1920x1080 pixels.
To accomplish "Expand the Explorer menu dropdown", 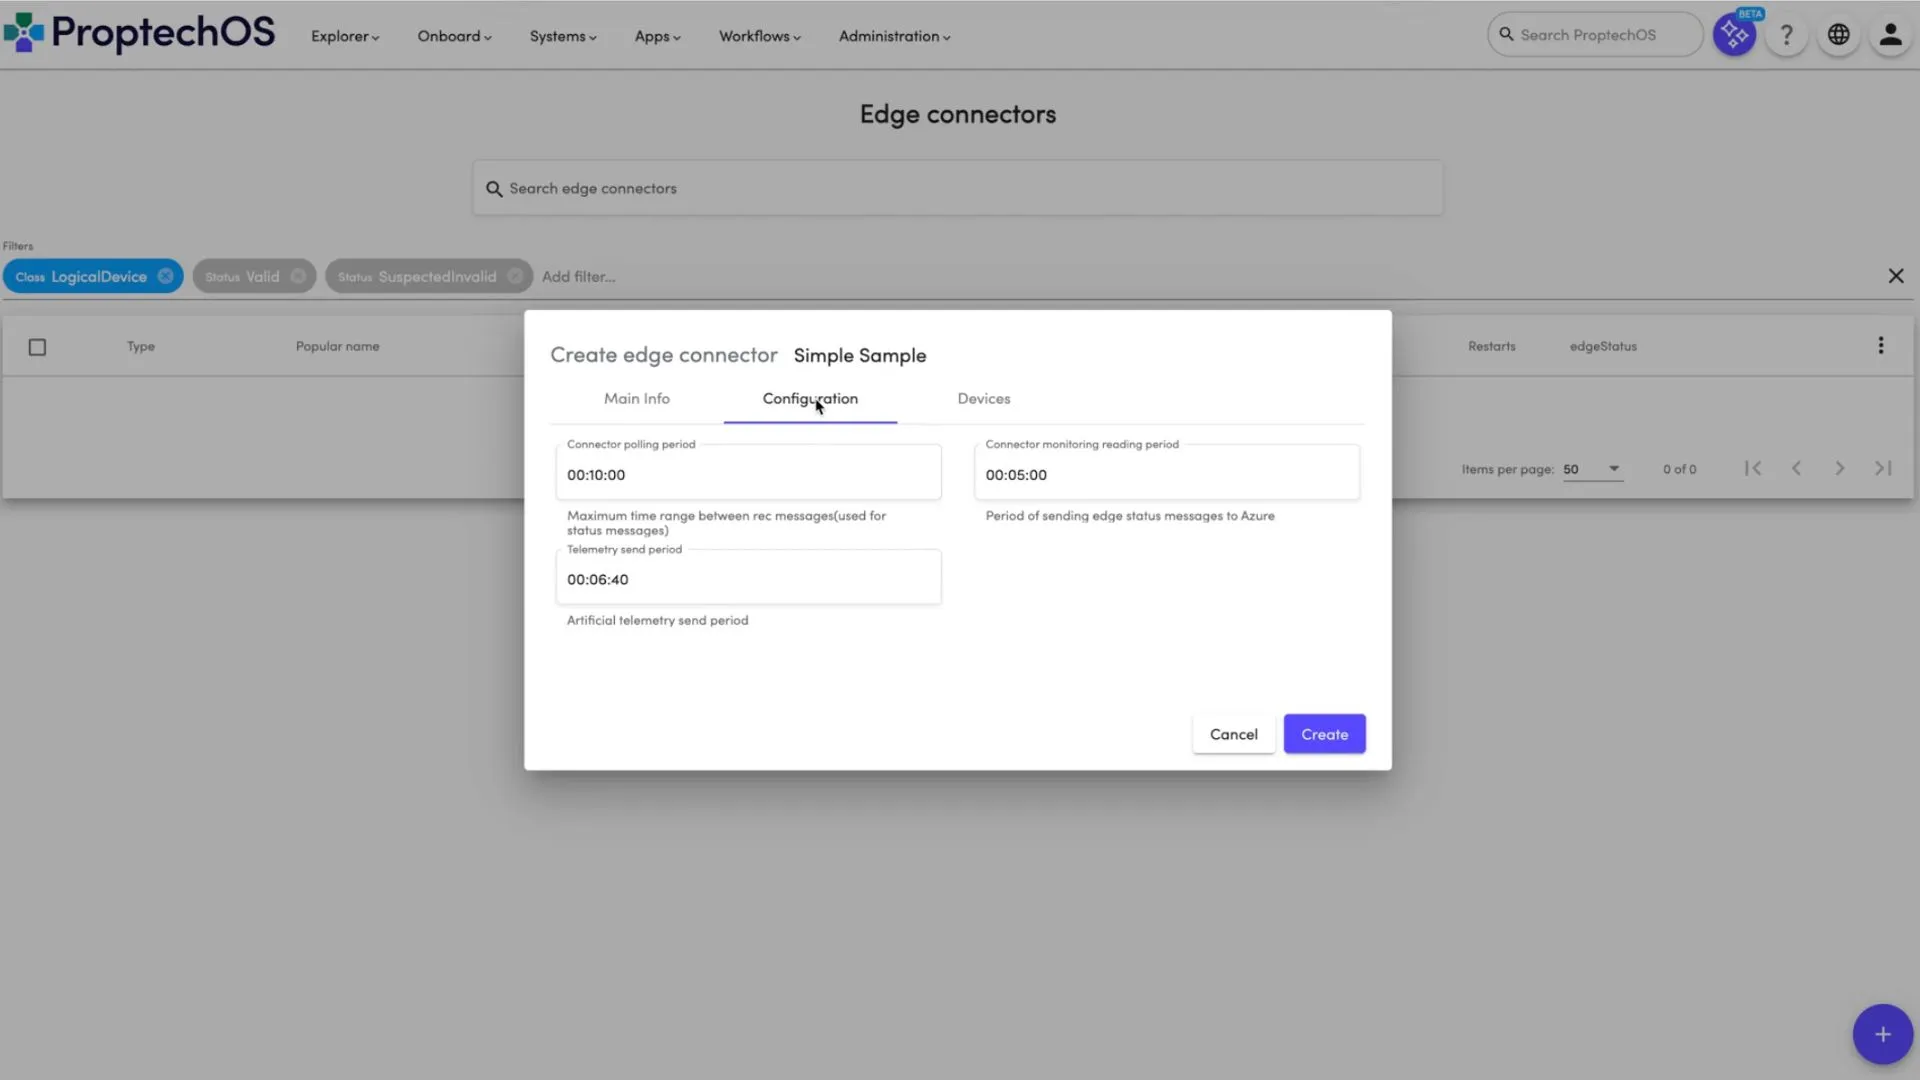I will 345,36.
